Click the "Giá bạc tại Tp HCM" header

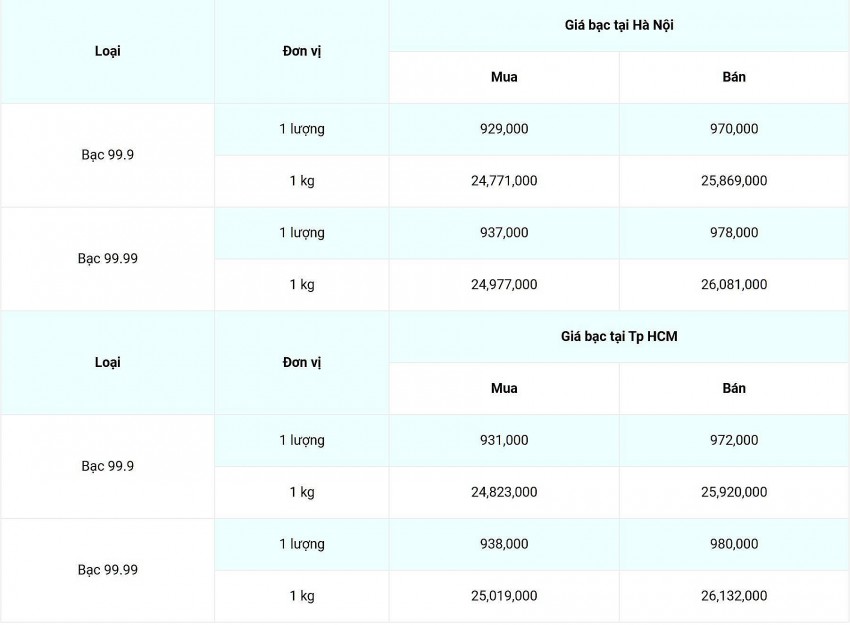click(618, 337)
